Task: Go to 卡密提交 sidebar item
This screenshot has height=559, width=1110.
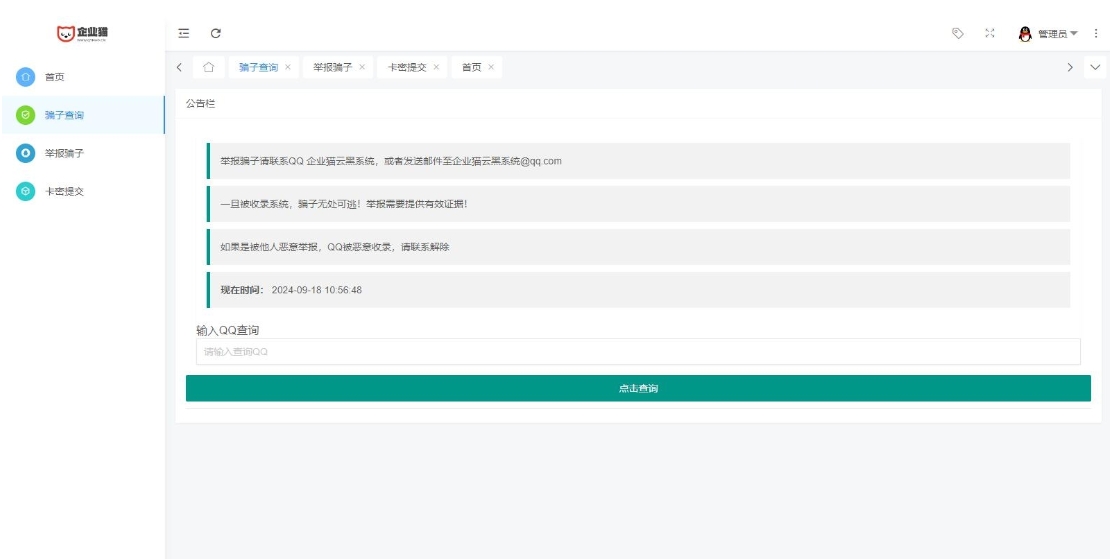Action: tap(64, 191)
